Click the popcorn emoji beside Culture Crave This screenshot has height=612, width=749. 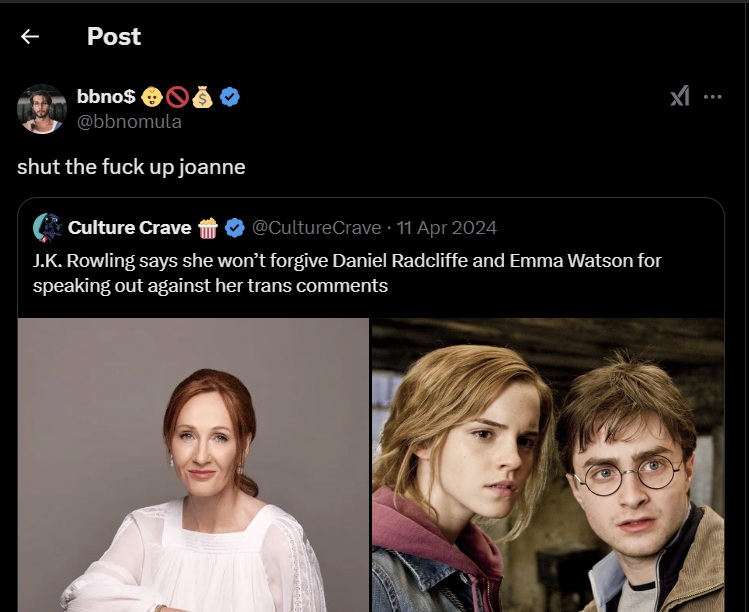208,227
